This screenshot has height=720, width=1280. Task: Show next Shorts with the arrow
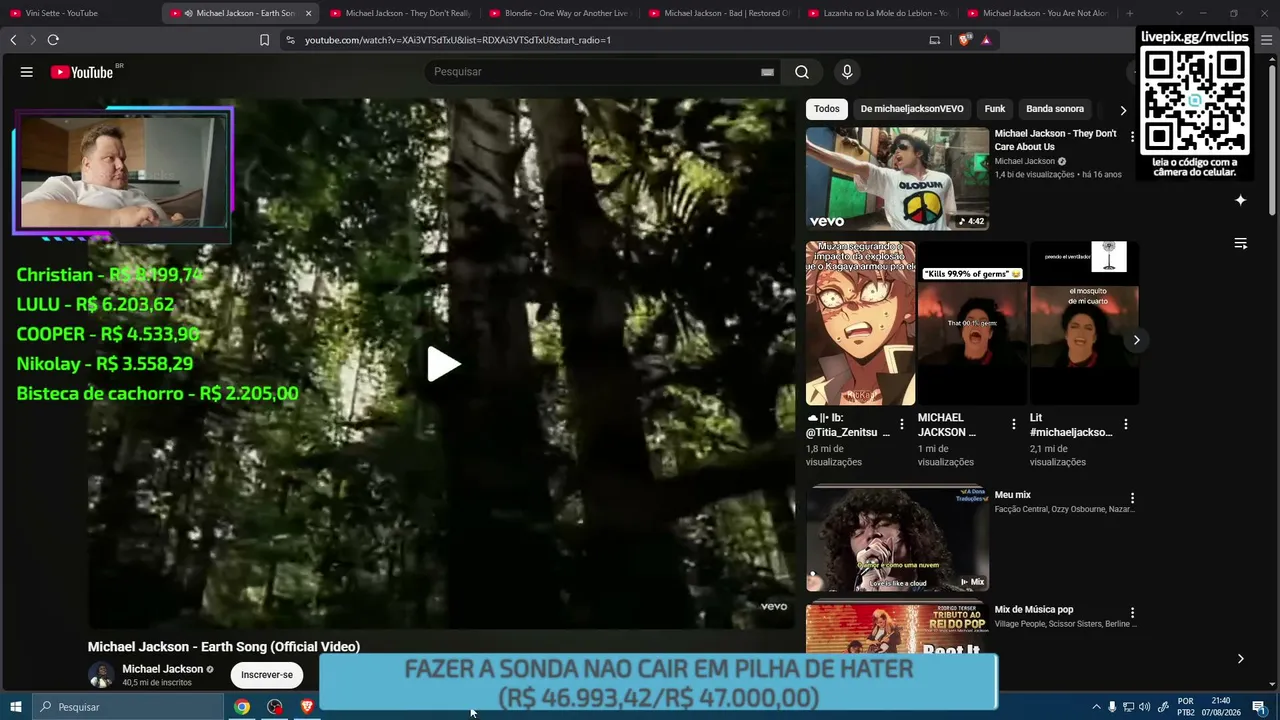(1136, 340)
